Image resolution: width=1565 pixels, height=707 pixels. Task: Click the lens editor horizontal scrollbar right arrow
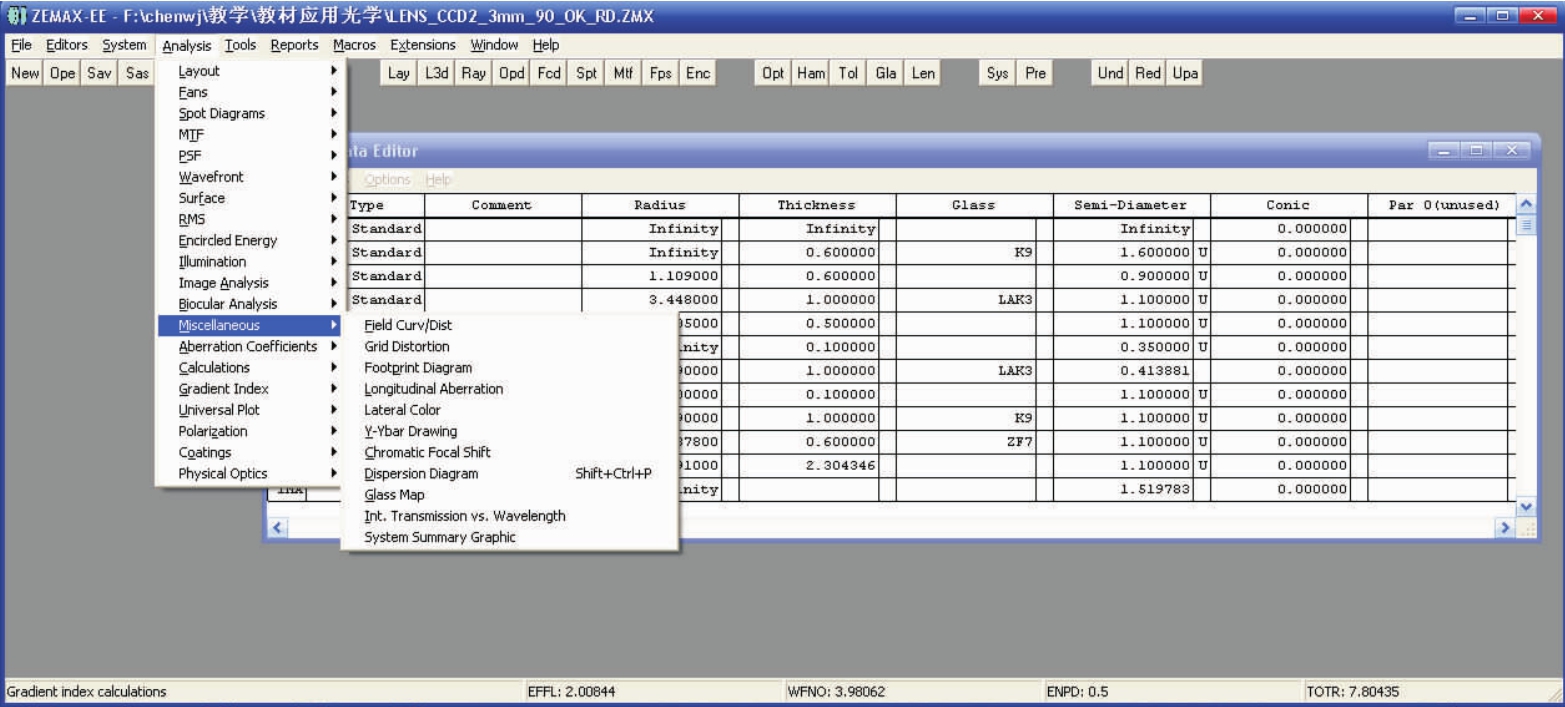pos(1507,528)
